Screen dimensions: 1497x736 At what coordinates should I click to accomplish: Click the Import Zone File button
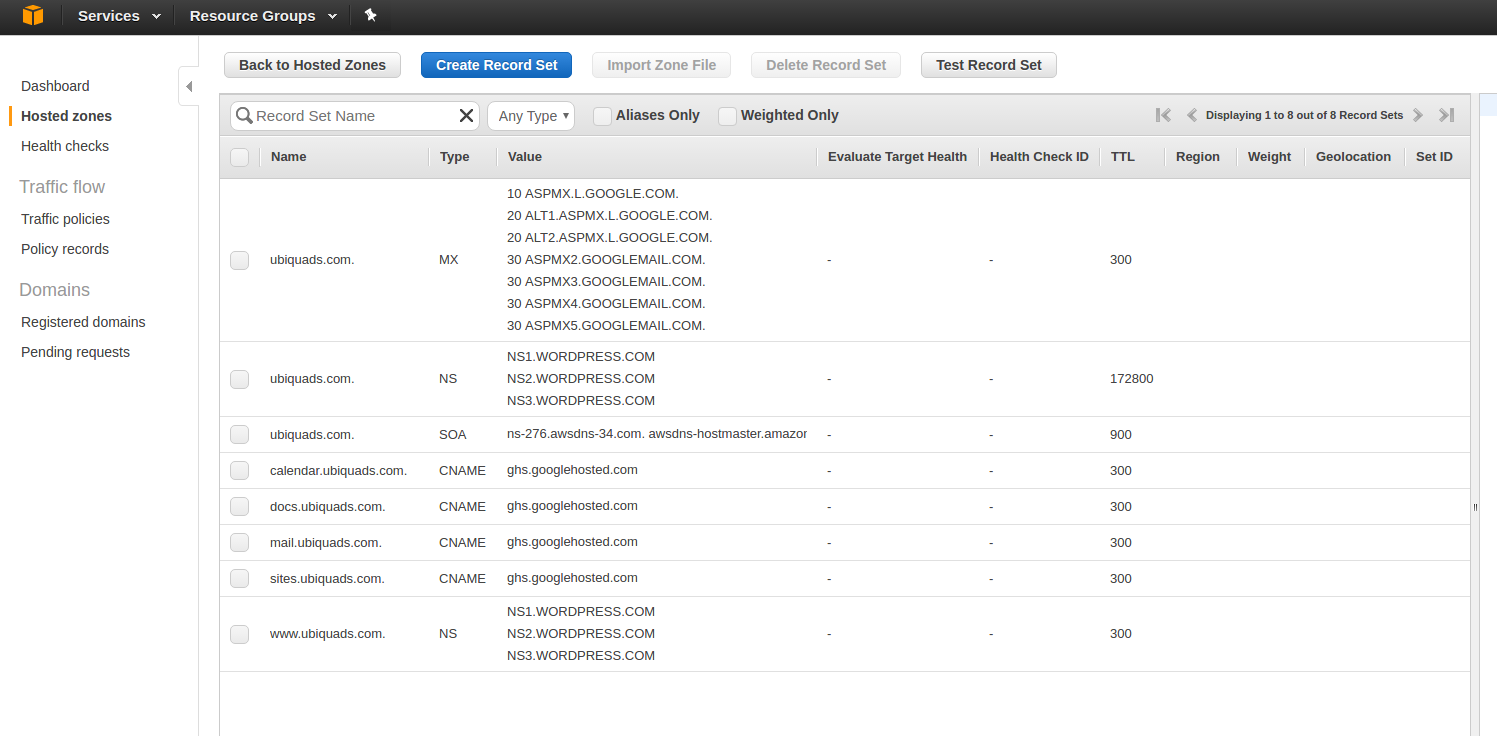pyautogui.click(x=662, y=65)
